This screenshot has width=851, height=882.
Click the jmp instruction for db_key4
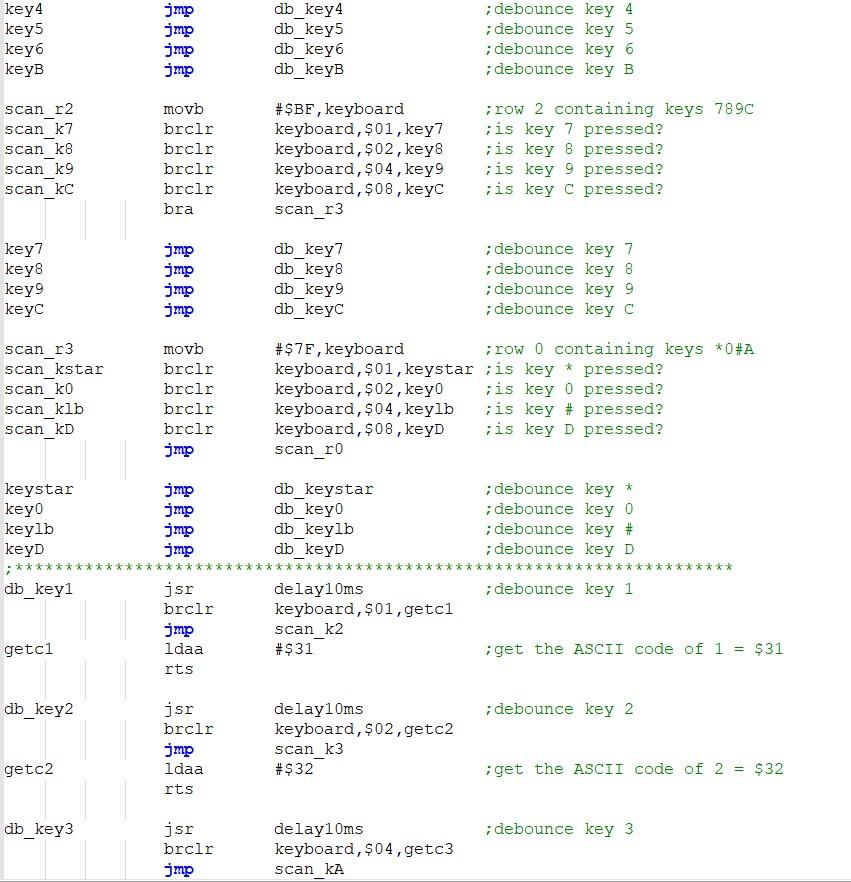pyautogui.click(x=178, y=9)
